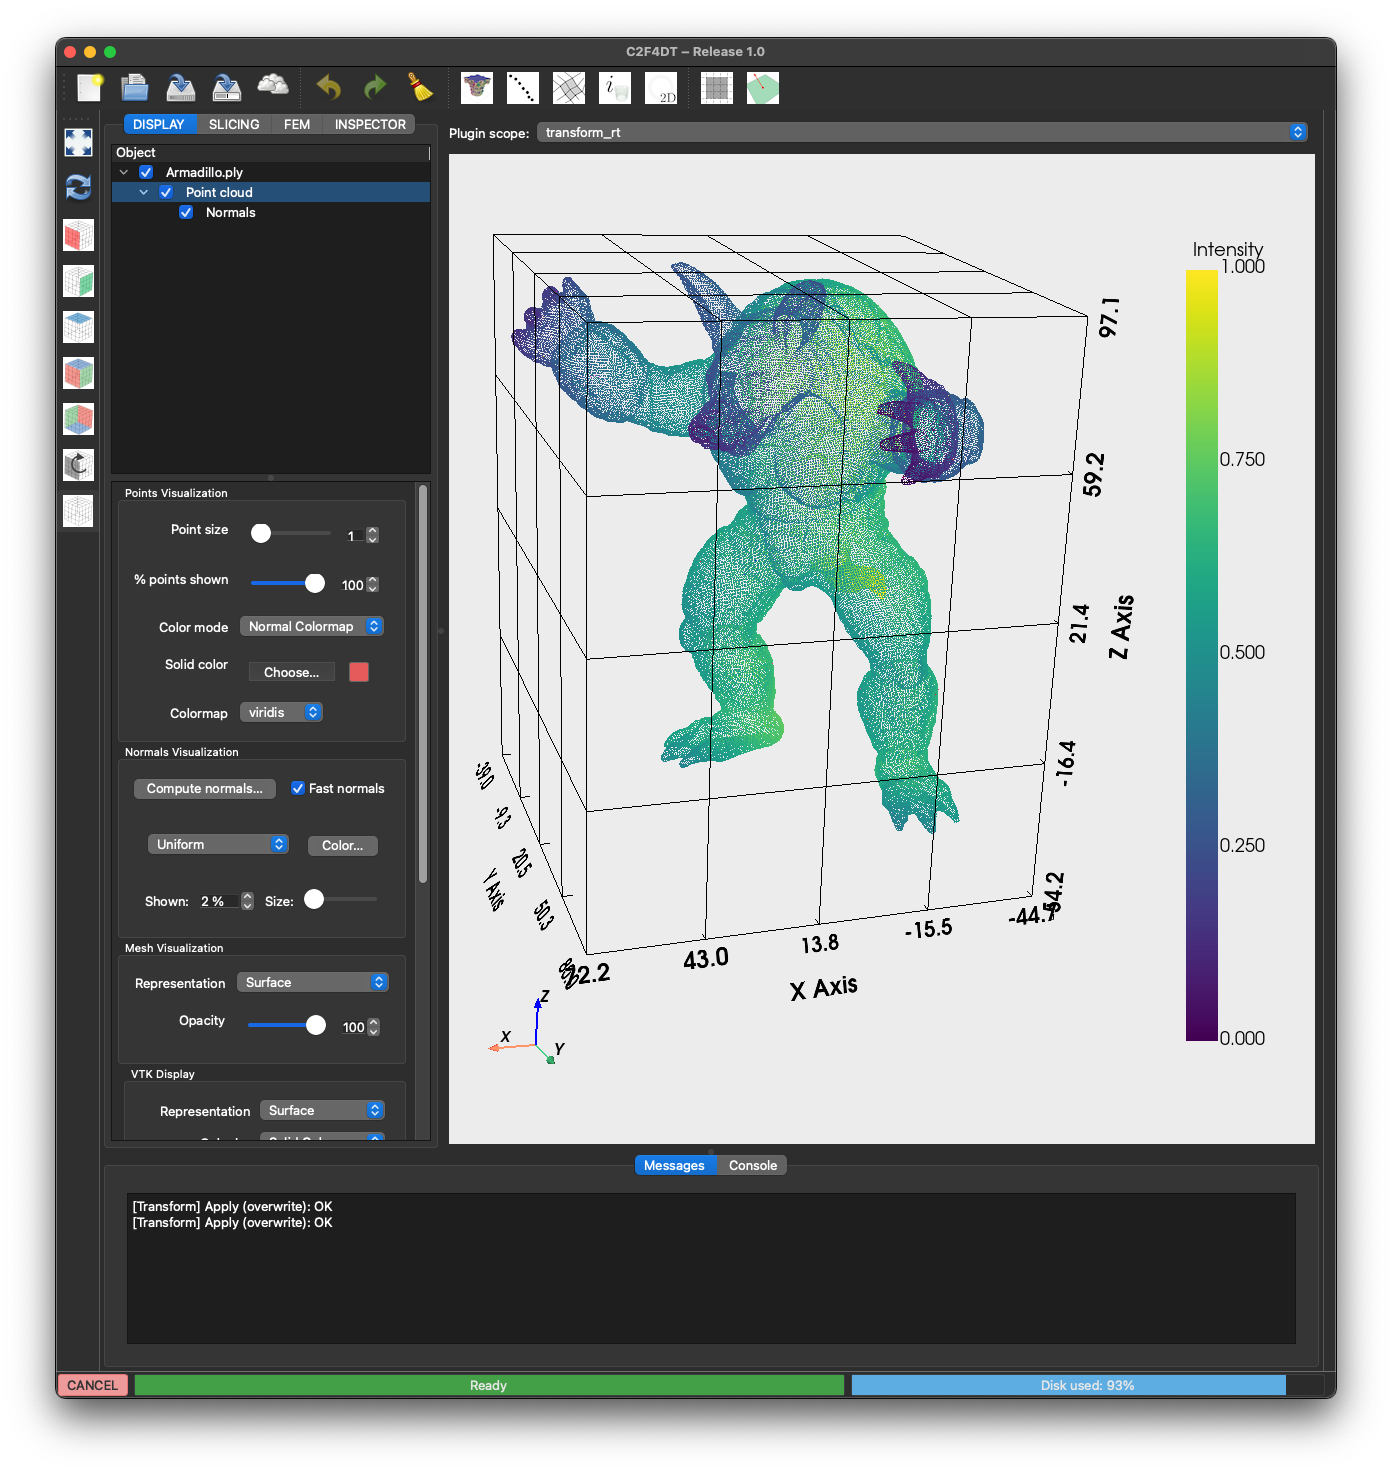The height and width of the screenshot is (1472, 1392).
Task: Click the Compute normals button
Action: pyautogui.click(x=205, y=788)
